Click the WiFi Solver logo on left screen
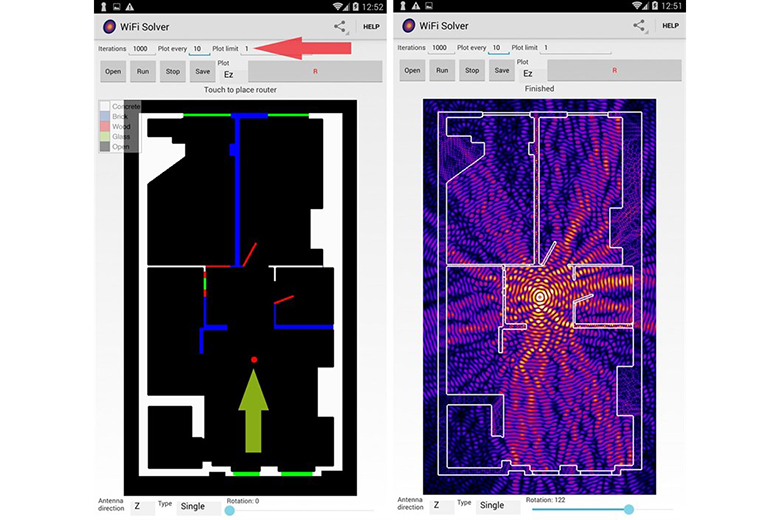This screenshot has width=780, height=520. [x=112, y=27]
